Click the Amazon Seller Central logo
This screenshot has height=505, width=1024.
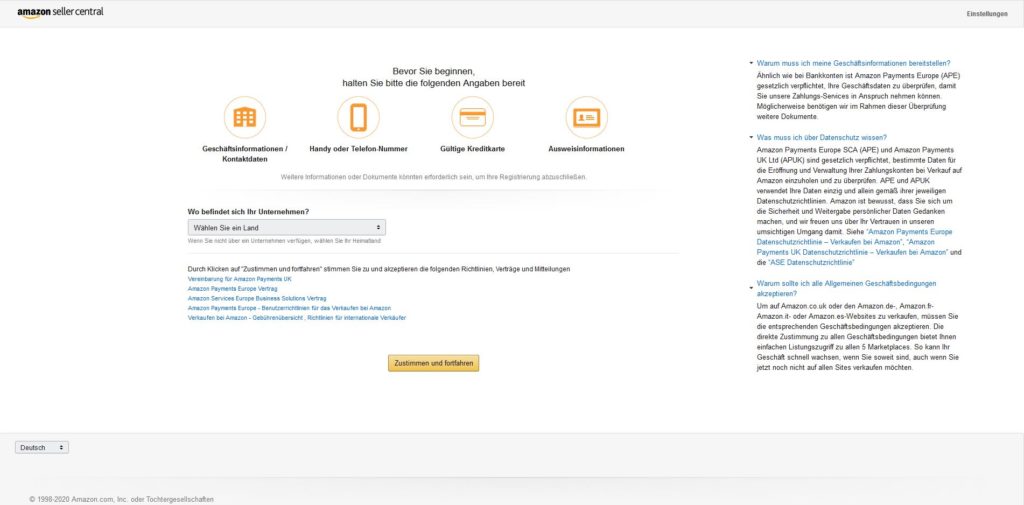pos(60,12)
